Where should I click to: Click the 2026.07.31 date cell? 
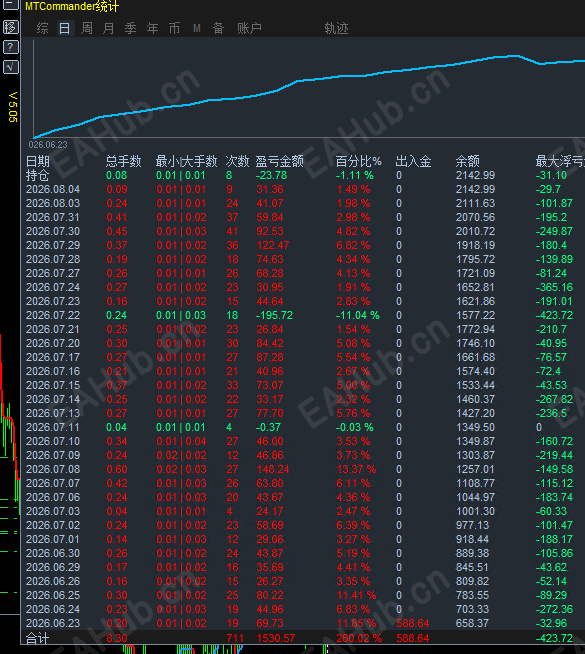click(53, 217)
